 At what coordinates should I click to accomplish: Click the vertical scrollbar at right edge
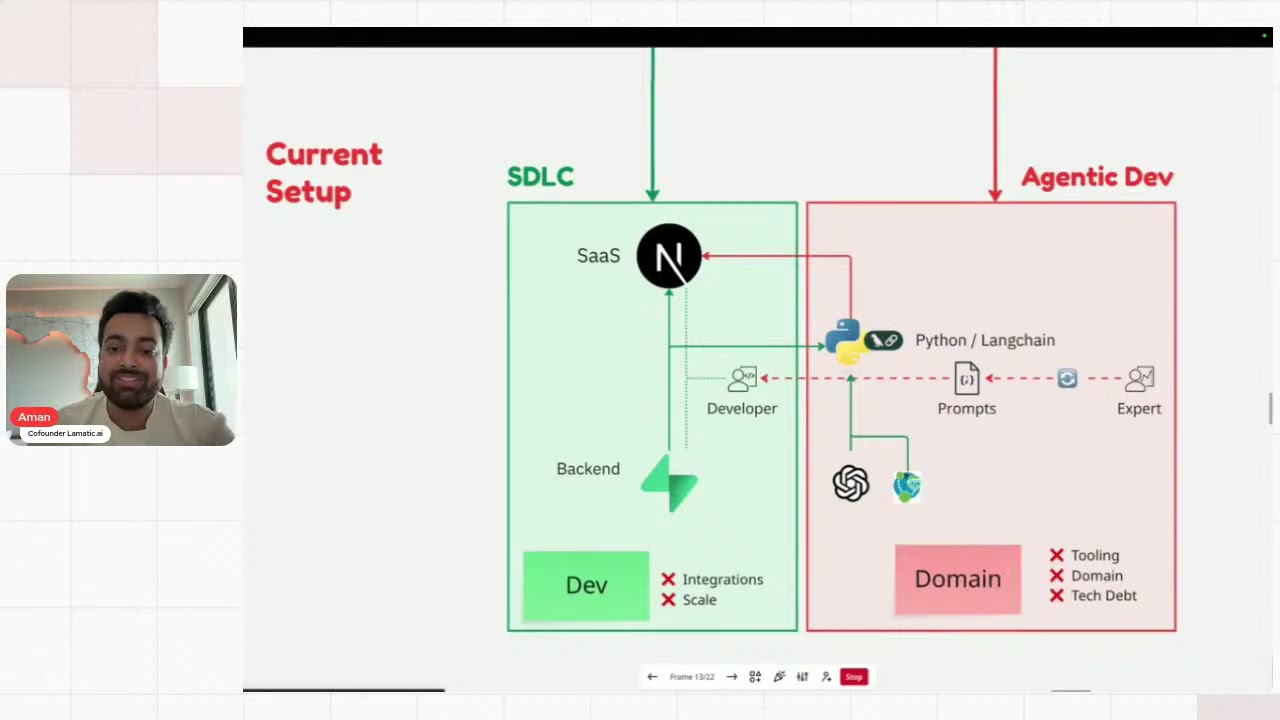pos(1272,409)
